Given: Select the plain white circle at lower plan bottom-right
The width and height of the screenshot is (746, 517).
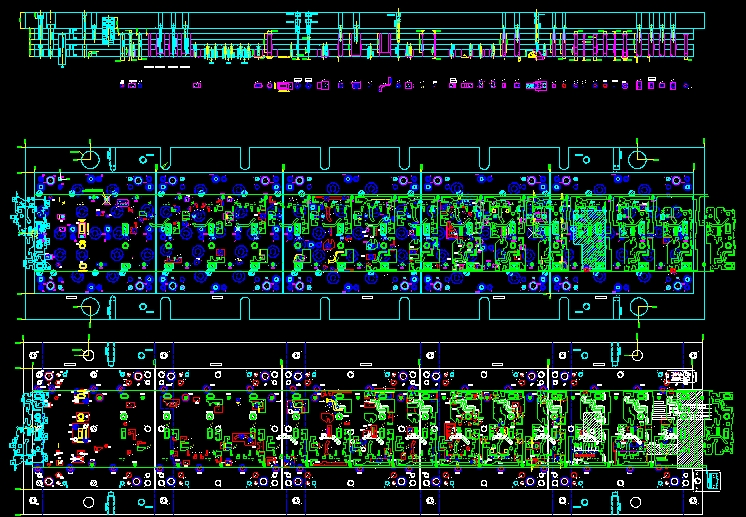Looking at the screenshot, I should pyautogui.click(x=636, y=502).
